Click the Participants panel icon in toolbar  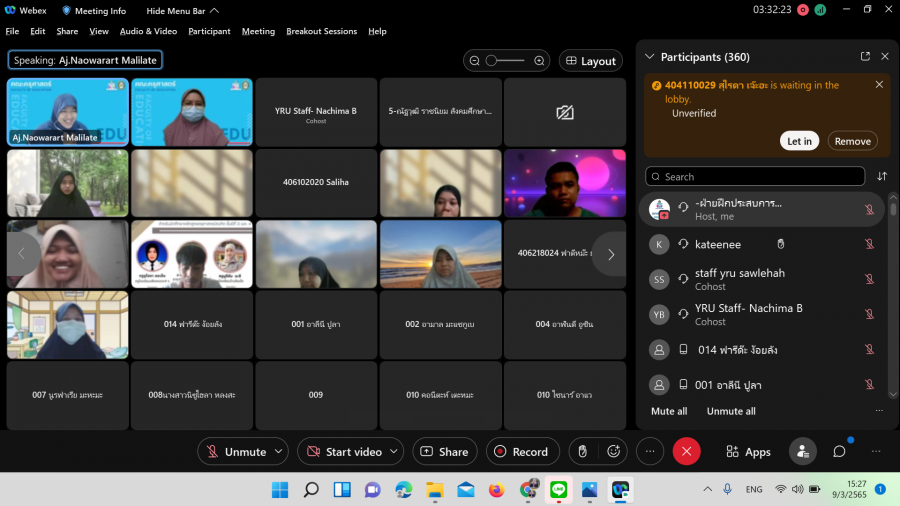802,451
